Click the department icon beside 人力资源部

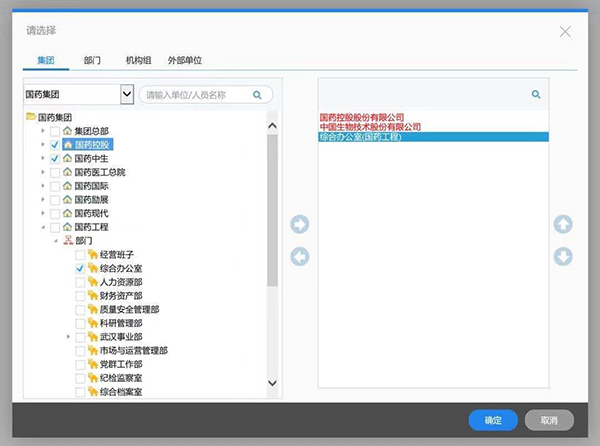click(x=93, y=282)
